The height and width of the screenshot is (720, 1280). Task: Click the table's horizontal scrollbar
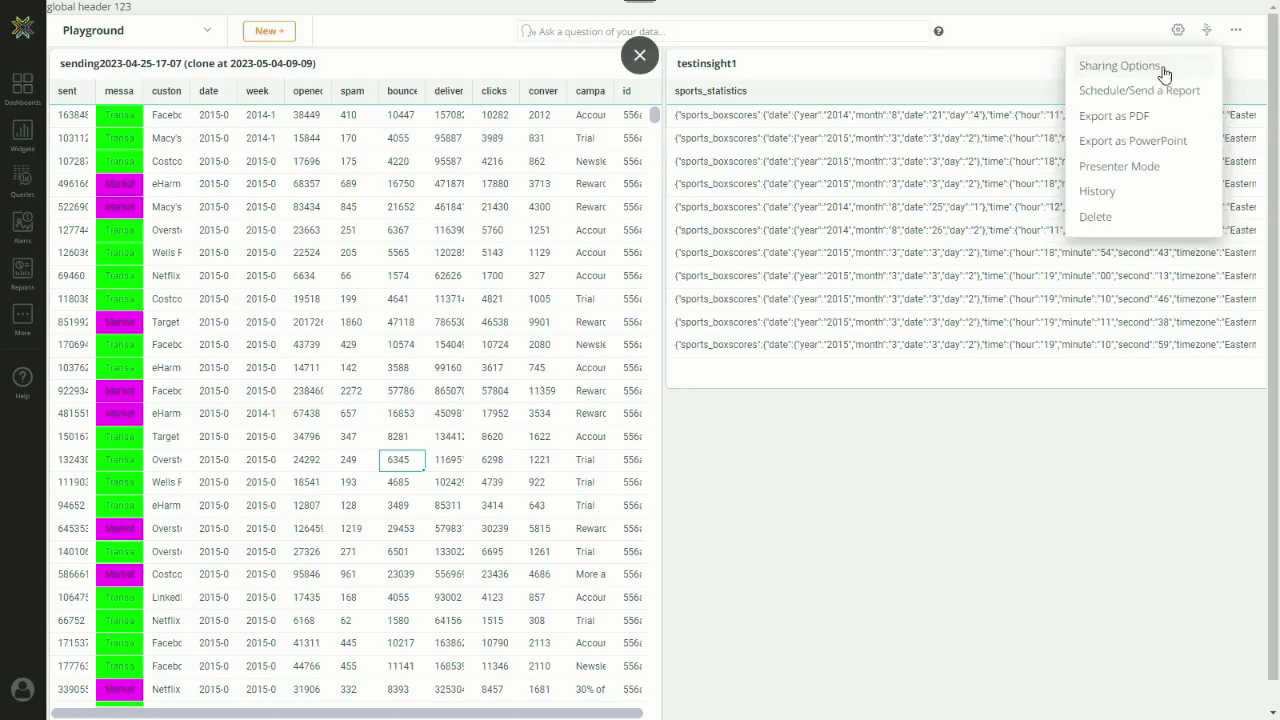coord(347,713)
